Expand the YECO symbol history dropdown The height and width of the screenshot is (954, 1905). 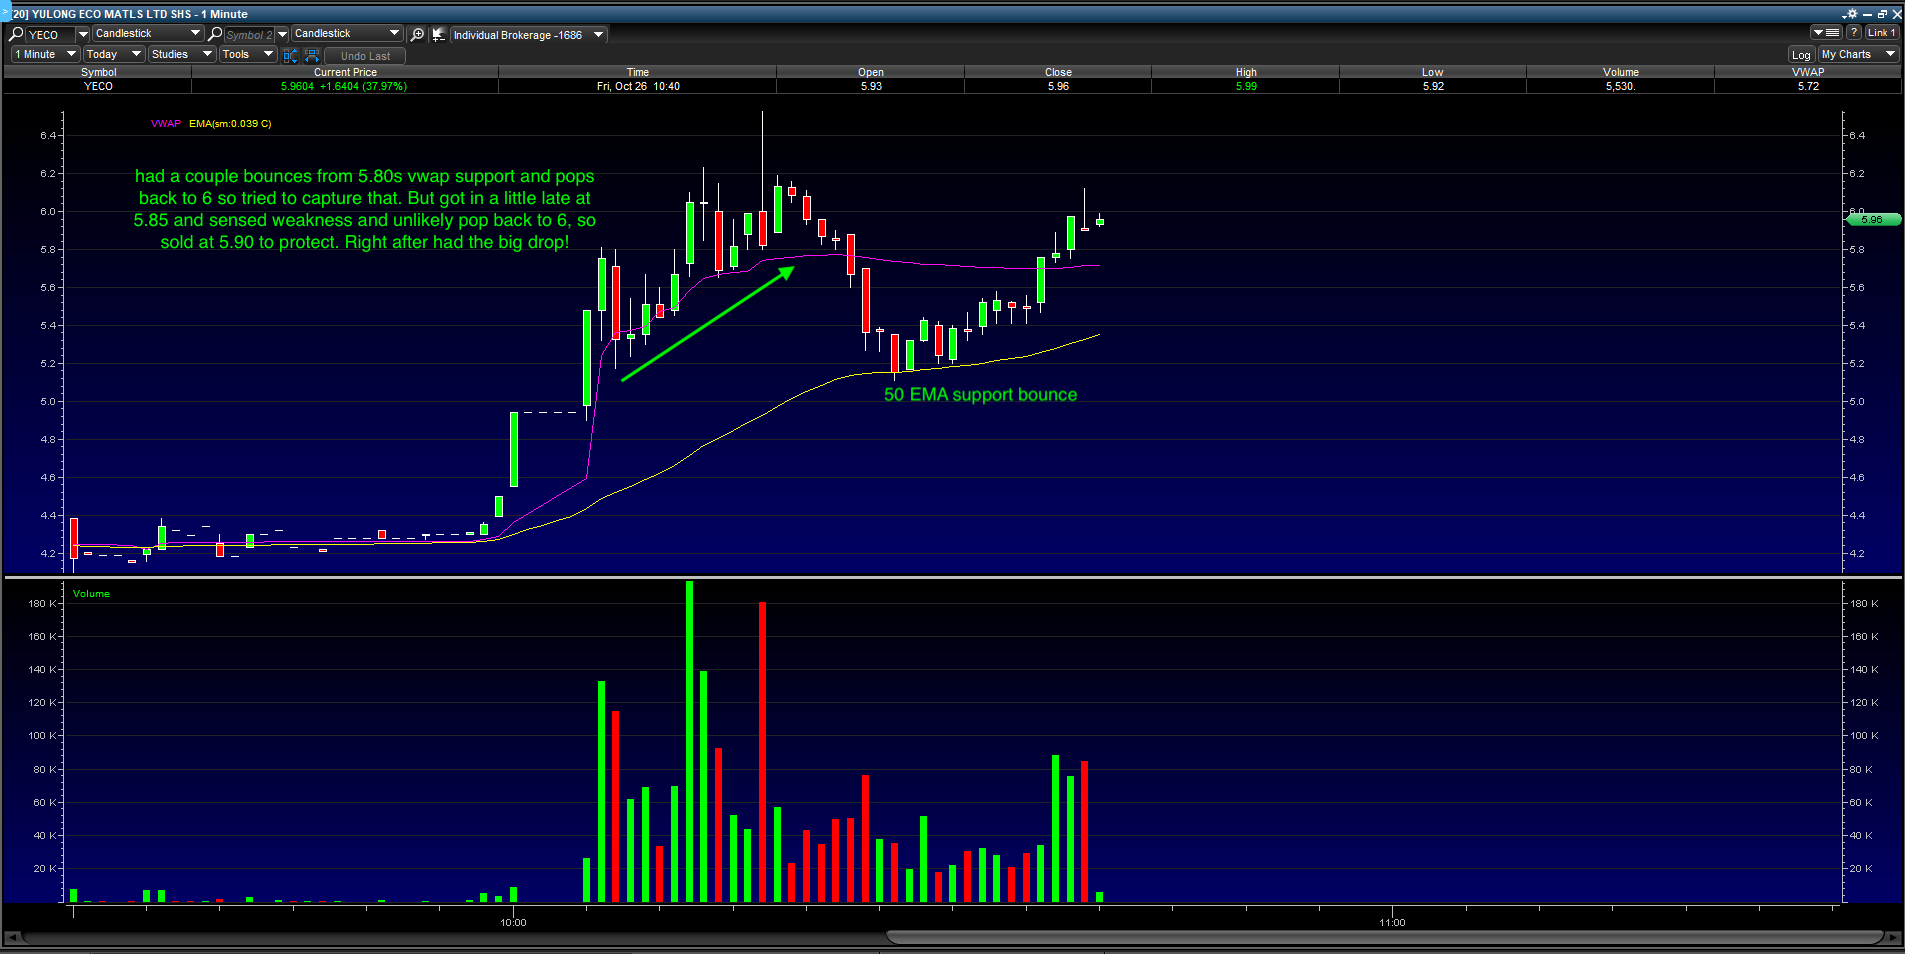click(x=83, y=34)
